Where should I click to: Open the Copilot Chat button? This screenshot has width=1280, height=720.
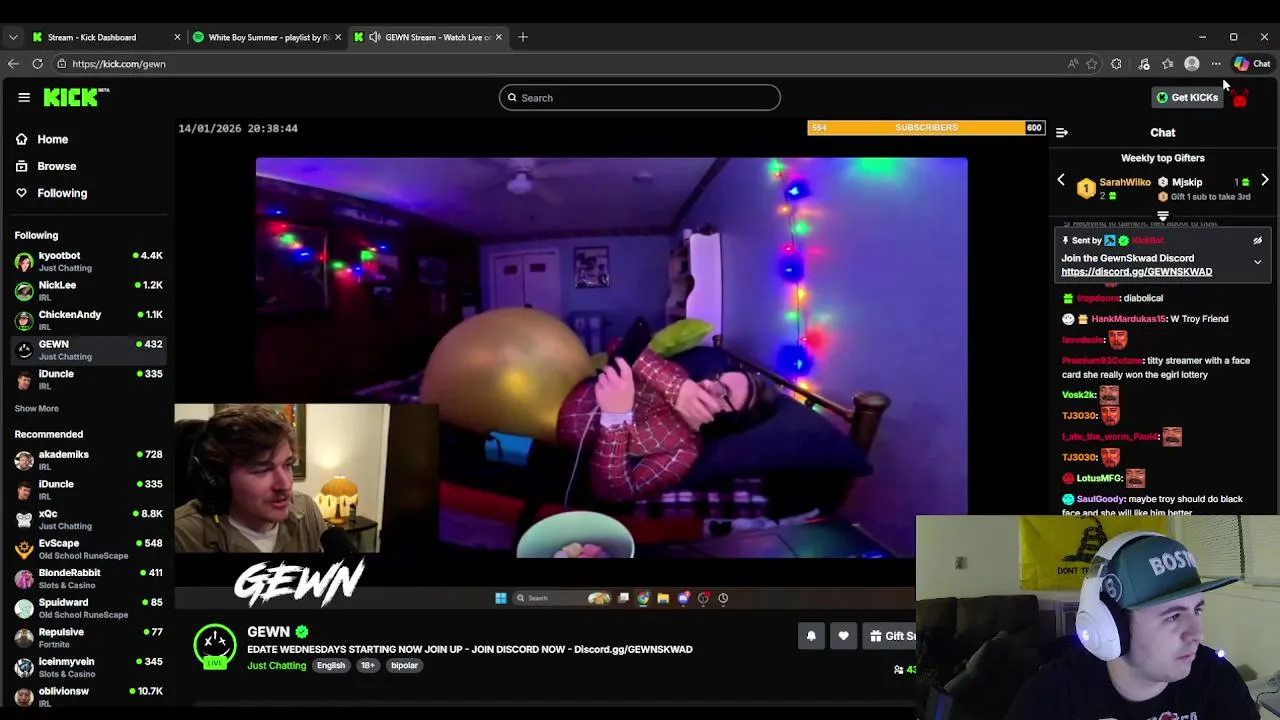pos(1252,64)
